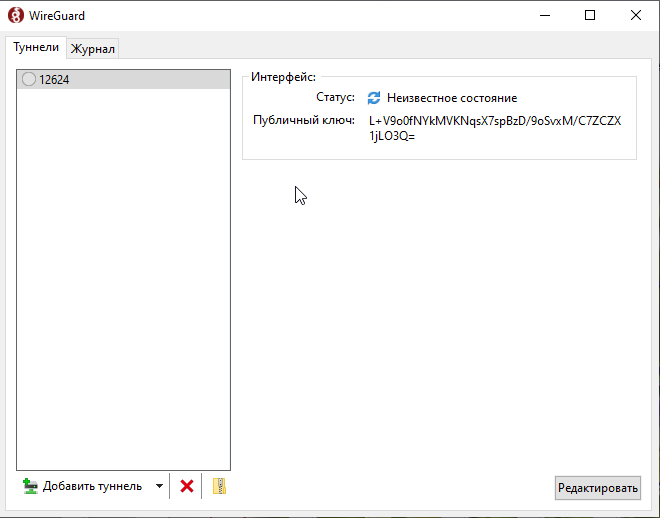Click the WireGuard logo in title bar

(16, 16)
